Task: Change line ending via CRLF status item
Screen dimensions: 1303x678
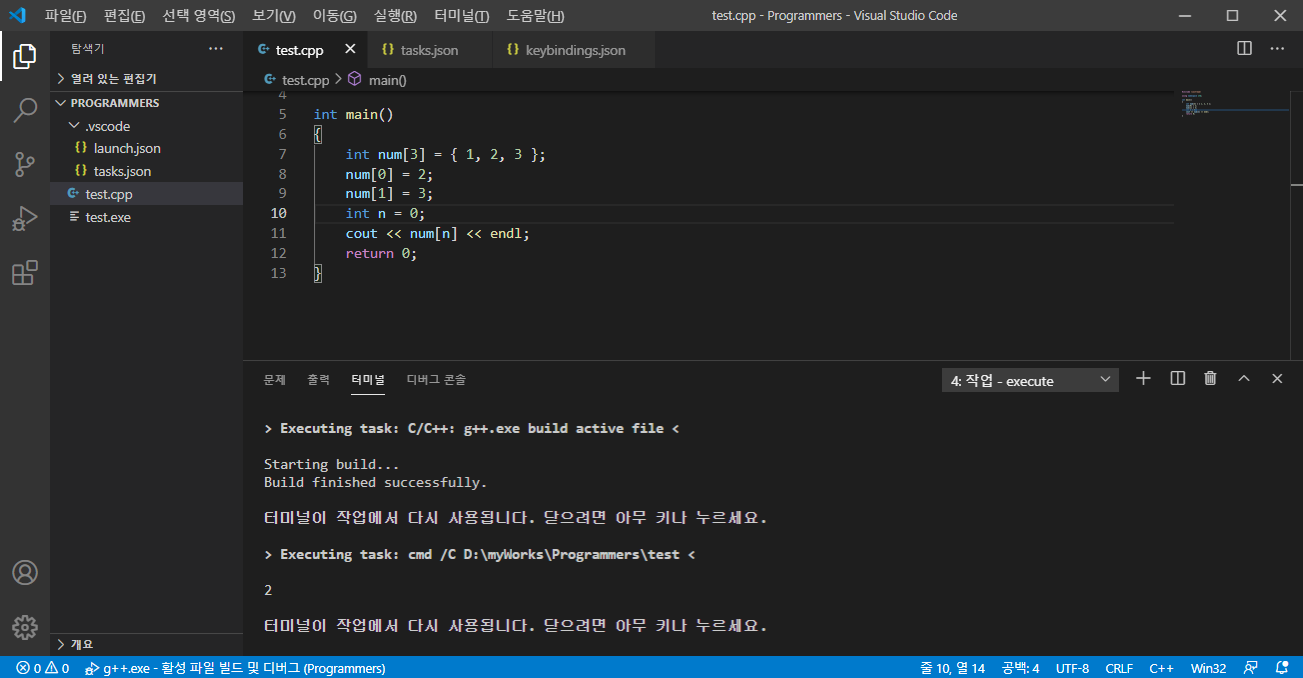Action: coord(1119,668)
